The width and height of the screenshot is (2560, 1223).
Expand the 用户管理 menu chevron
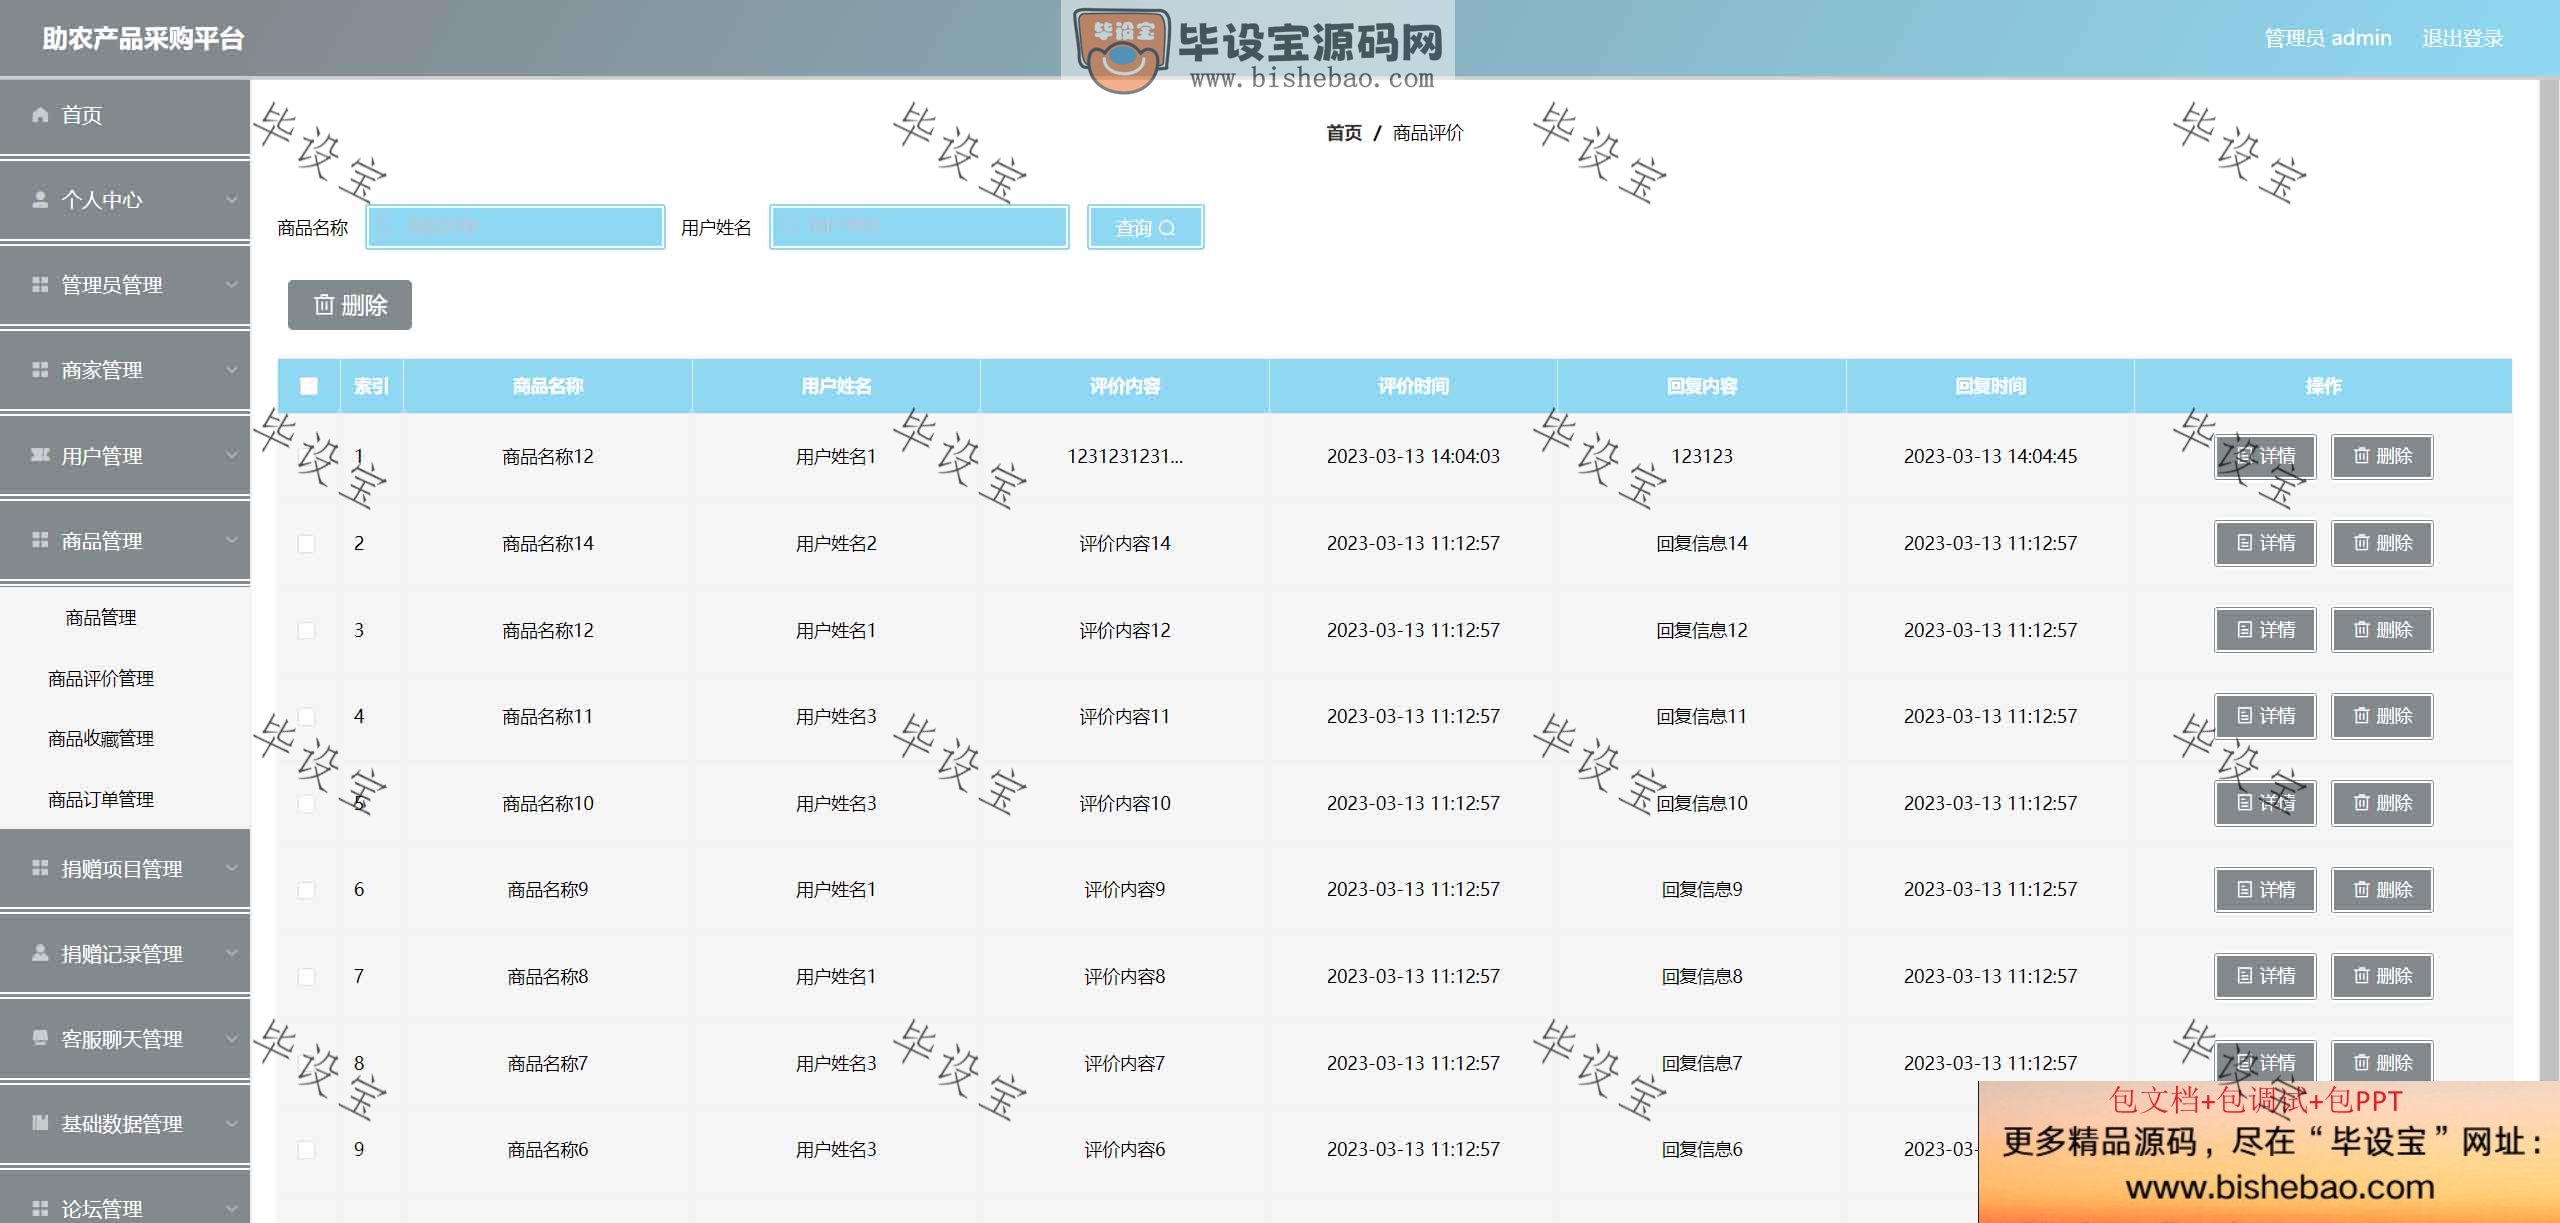[x=232, y=456]
